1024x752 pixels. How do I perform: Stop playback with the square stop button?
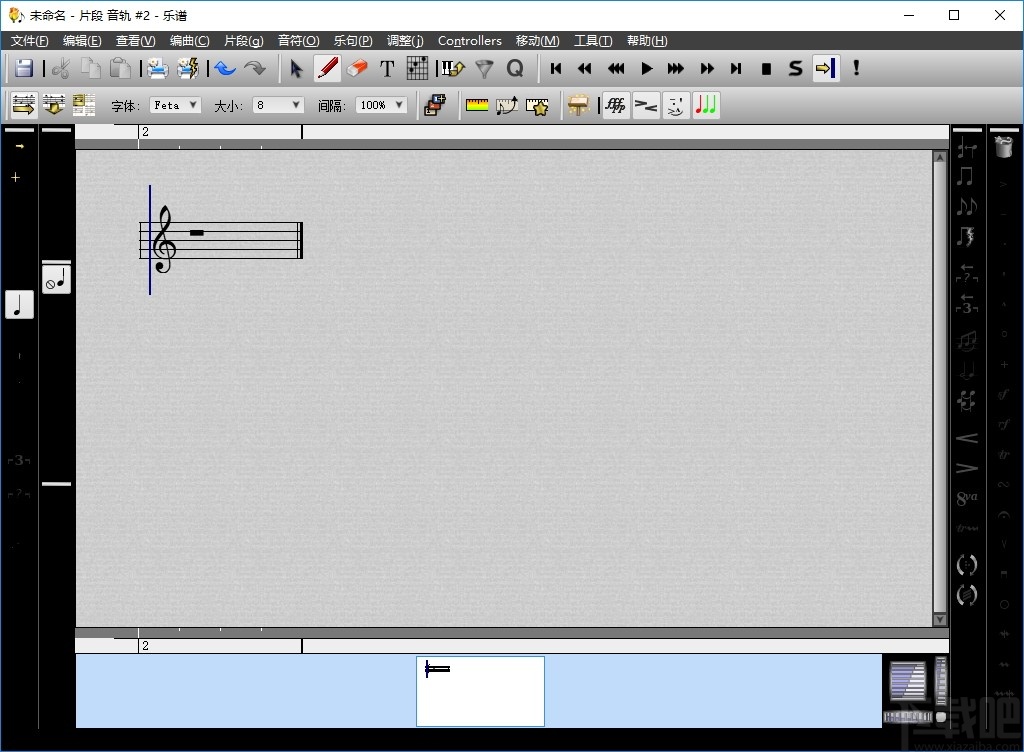click(766, 68)
